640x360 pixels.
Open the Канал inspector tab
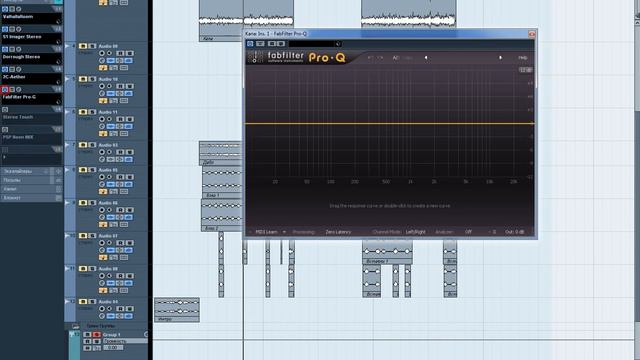(x=31, y=189)
